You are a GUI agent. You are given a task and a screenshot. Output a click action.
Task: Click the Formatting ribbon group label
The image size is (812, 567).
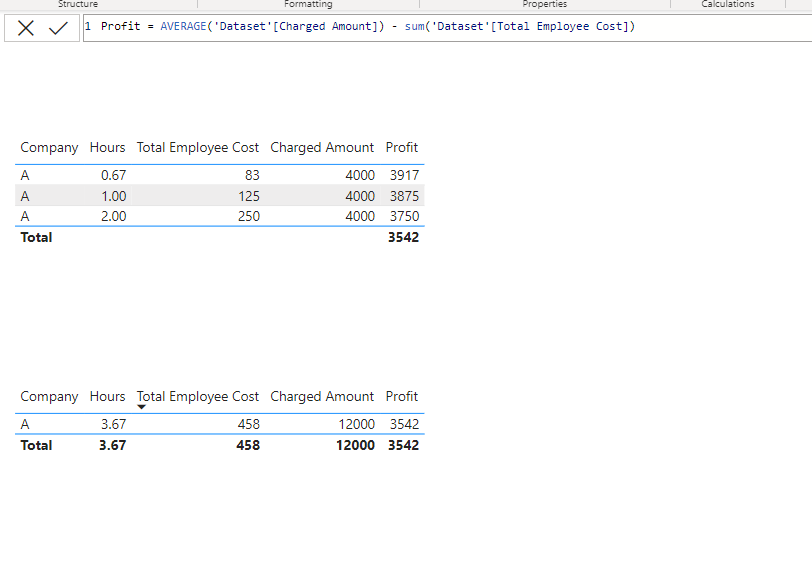coord(308,4)
